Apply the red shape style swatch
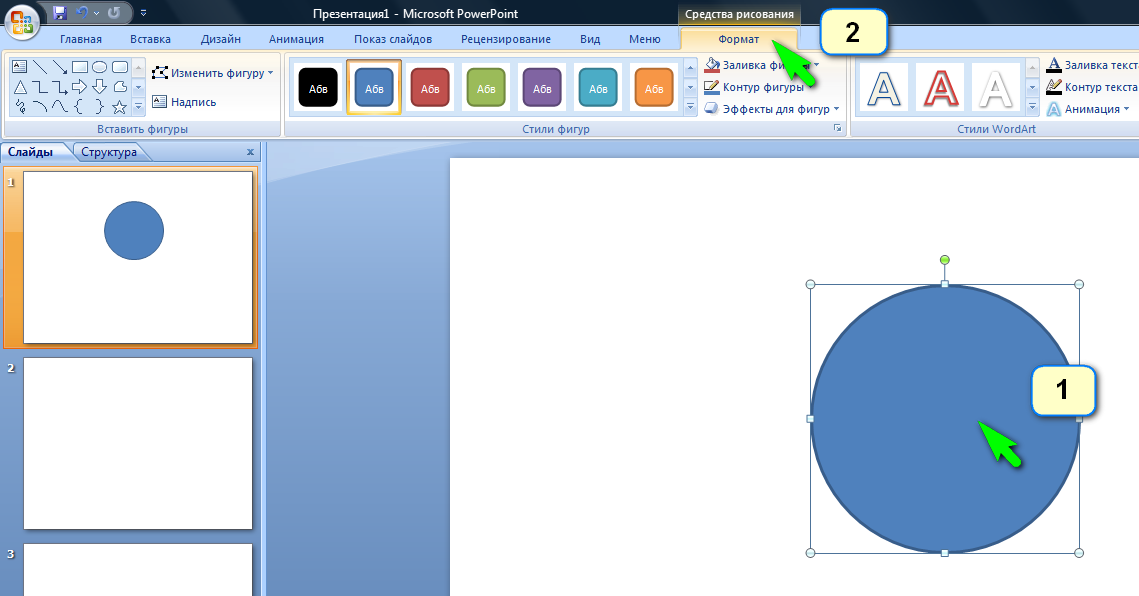The height and width of the screenshot is (596, 1139). (430, 88)
